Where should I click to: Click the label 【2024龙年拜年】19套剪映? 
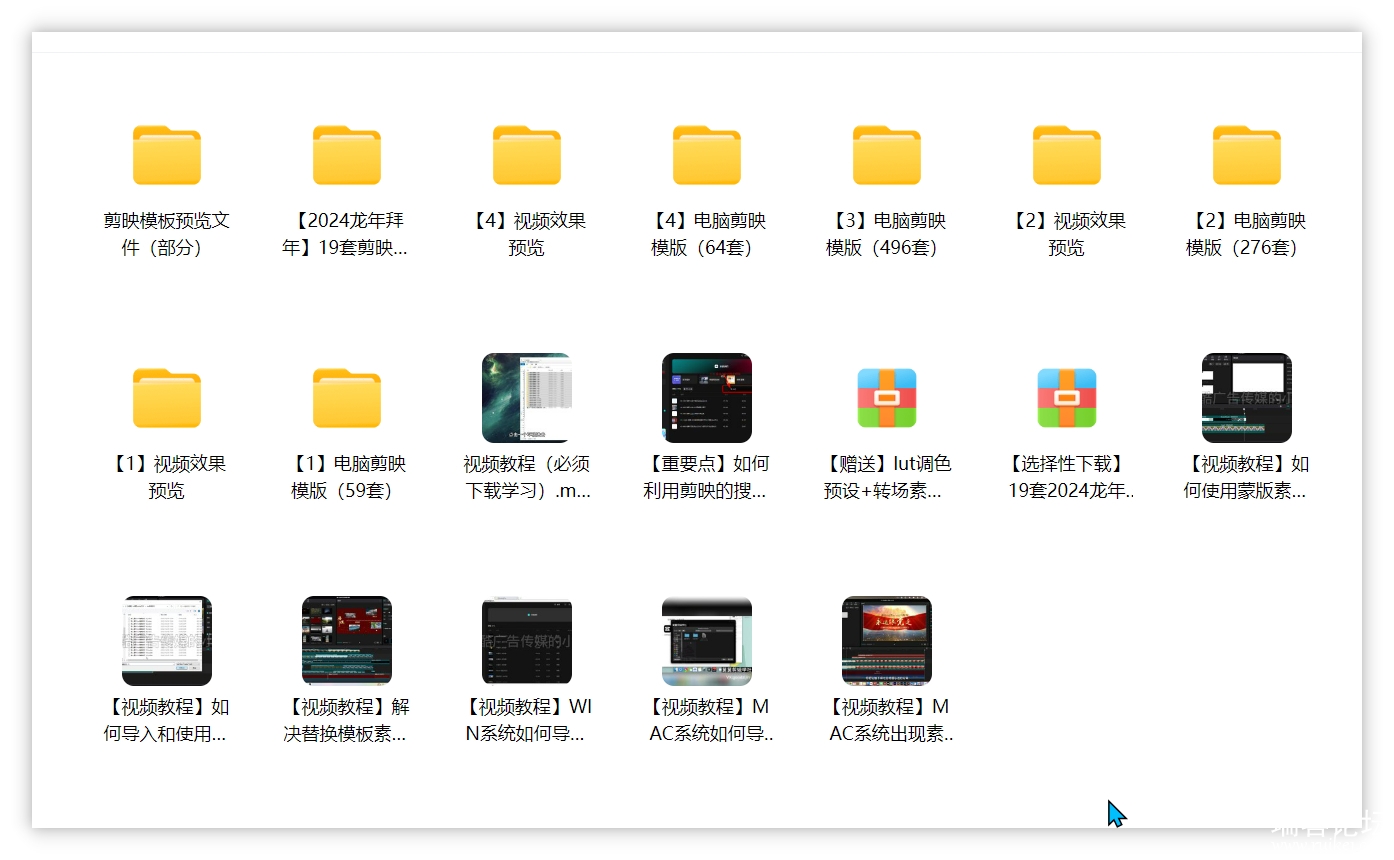pos(347,234)
